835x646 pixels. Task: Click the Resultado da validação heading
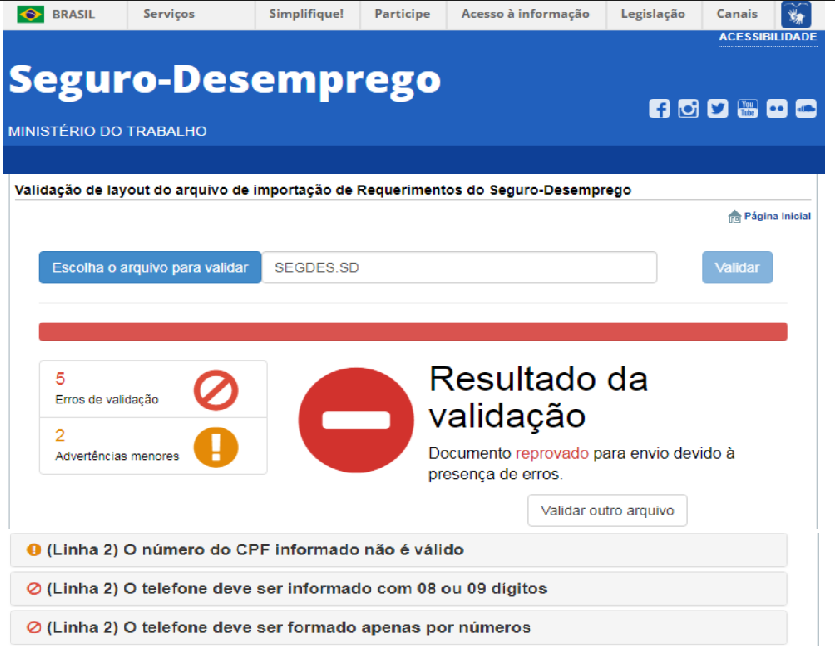point(538,397)
